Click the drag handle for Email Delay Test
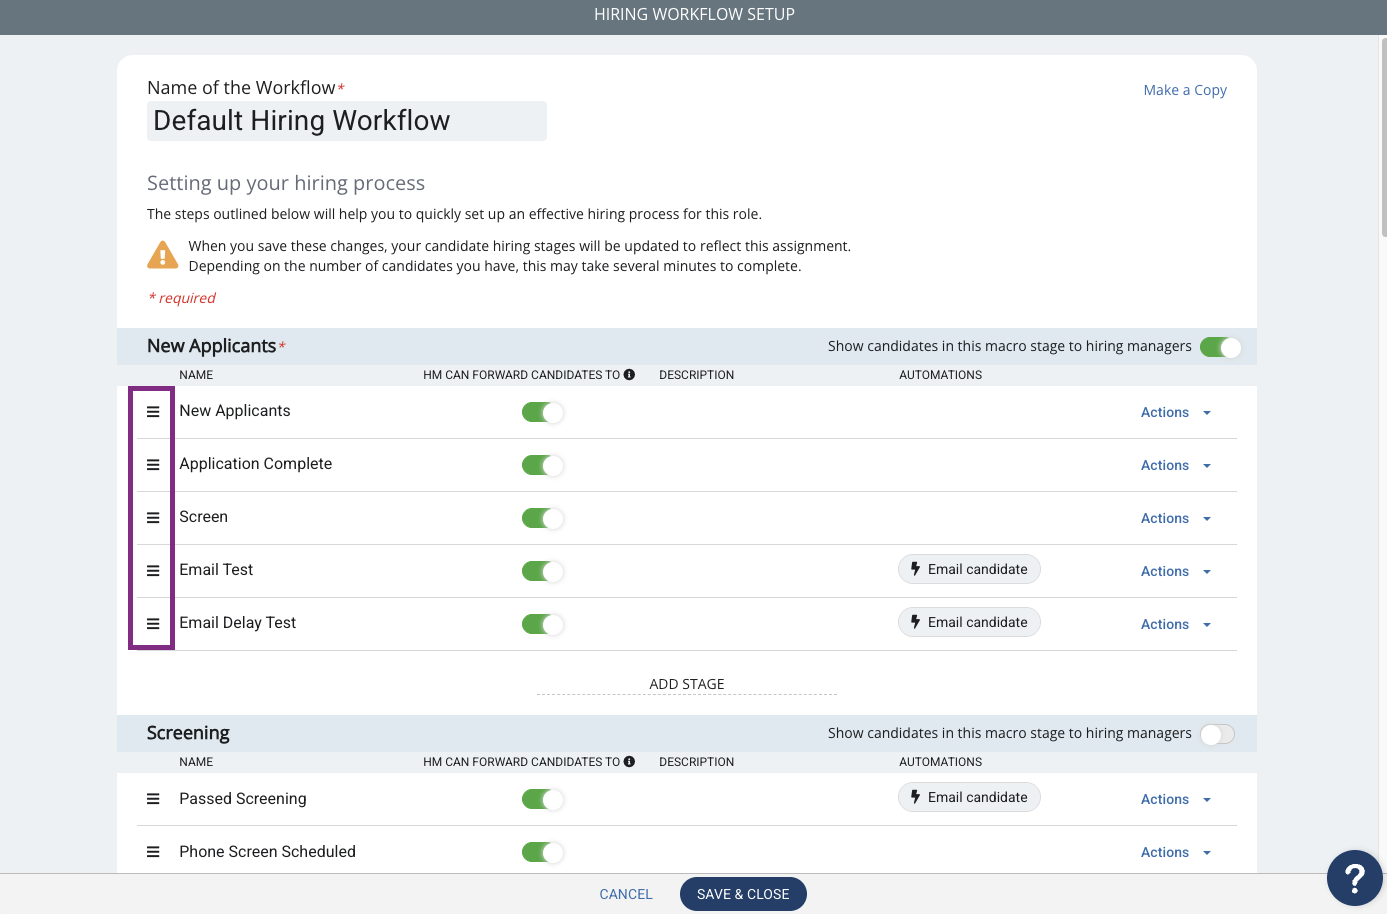Image resolution: width=1387 pixels, height=914 pixels. tap(153, 624)
